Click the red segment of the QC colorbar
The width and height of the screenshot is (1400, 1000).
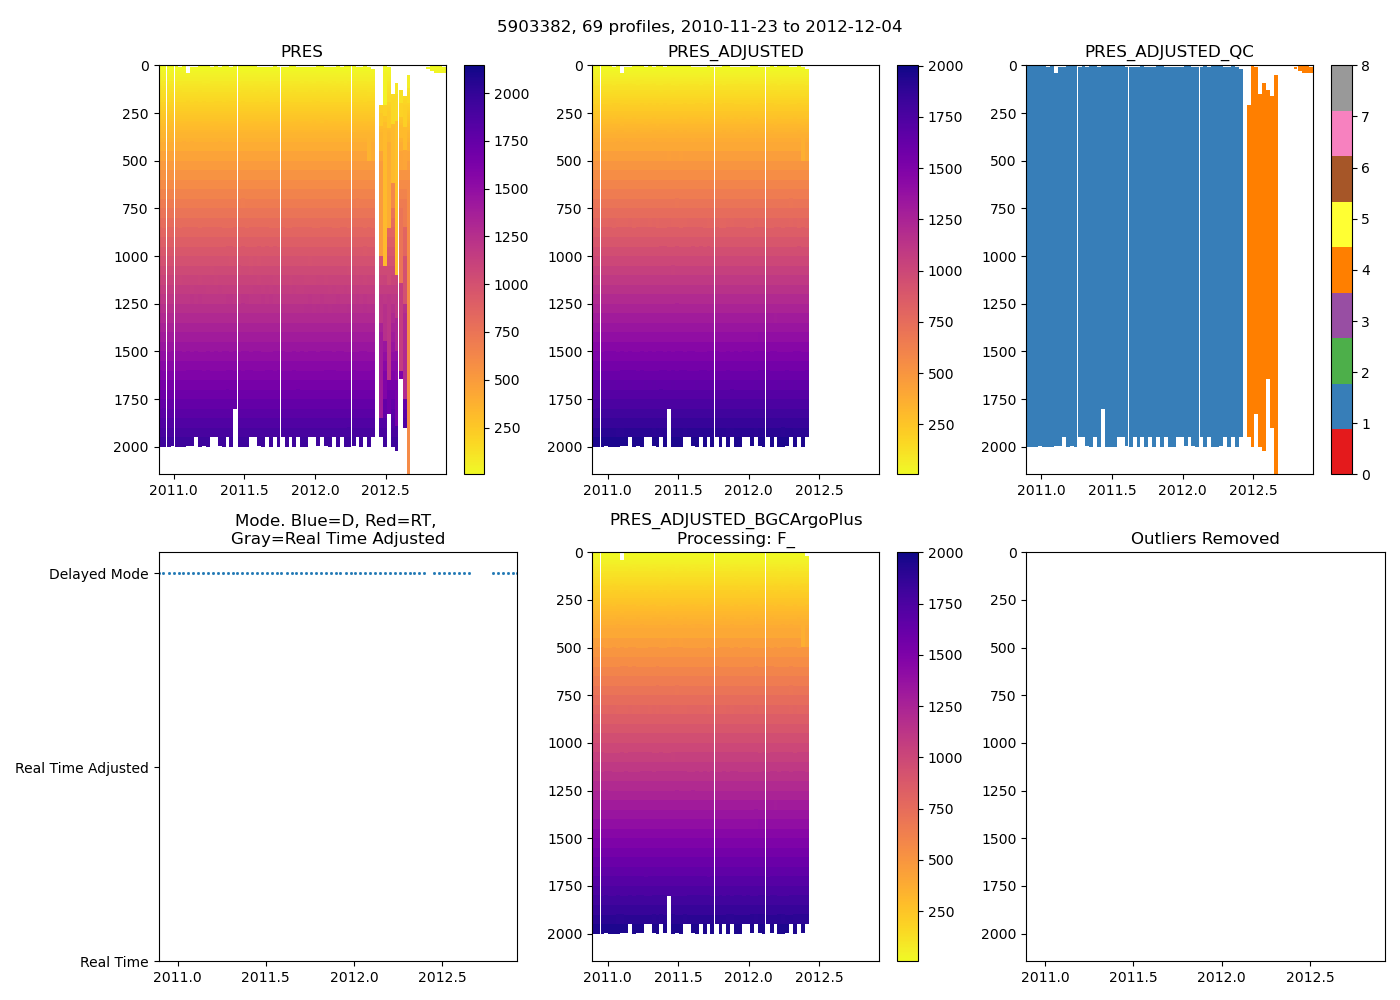tap(1341, 451)
